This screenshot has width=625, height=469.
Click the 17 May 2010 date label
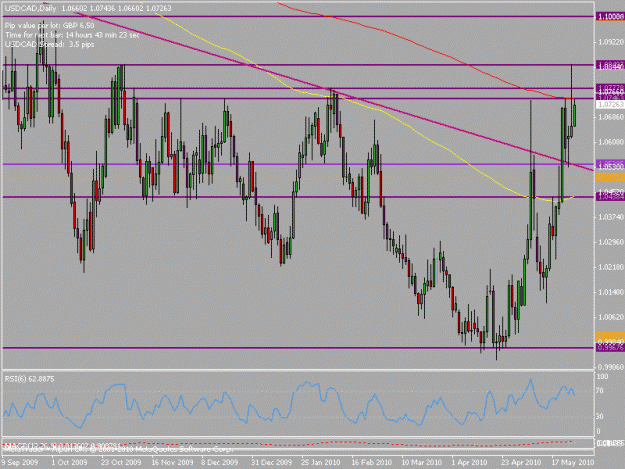pos(572,462)
